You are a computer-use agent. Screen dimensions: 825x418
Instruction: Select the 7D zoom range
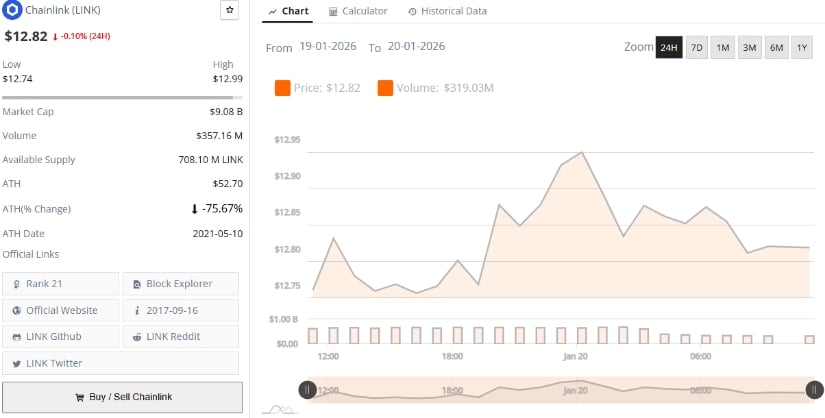696,48
